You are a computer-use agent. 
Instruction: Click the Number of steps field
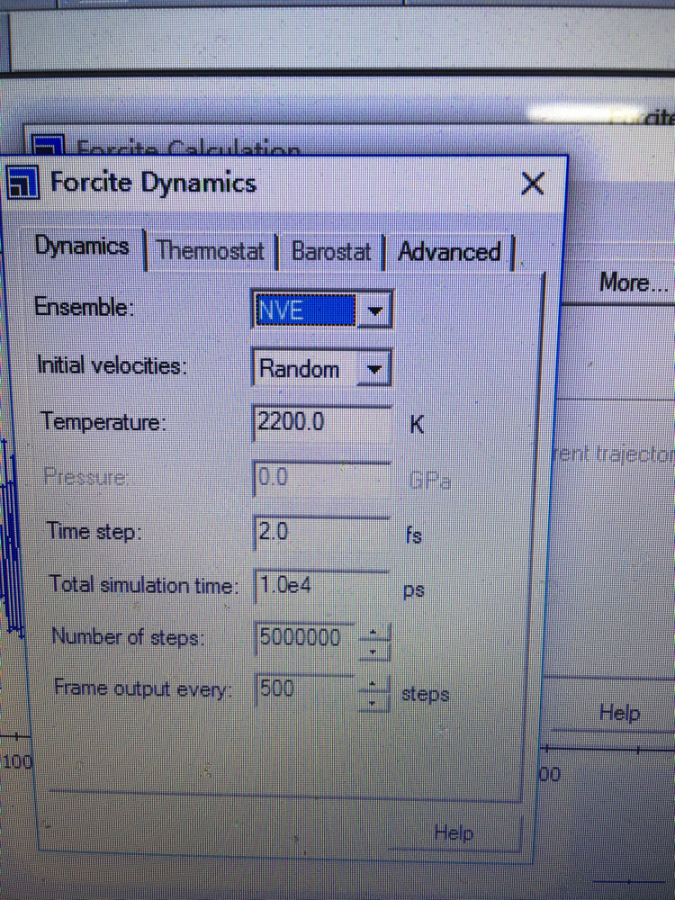(305, 638)
